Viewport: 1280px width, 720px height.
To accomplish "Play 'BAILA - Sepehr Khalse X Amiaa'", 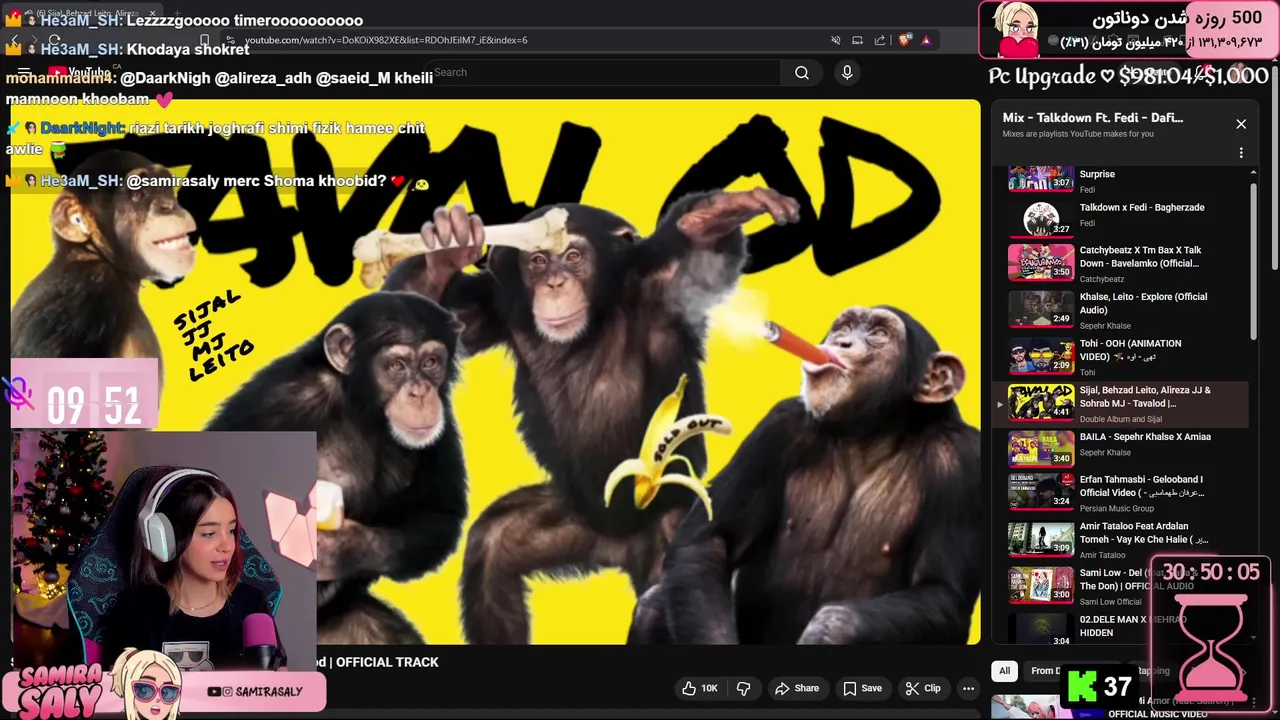I will tap(1145, 436).
